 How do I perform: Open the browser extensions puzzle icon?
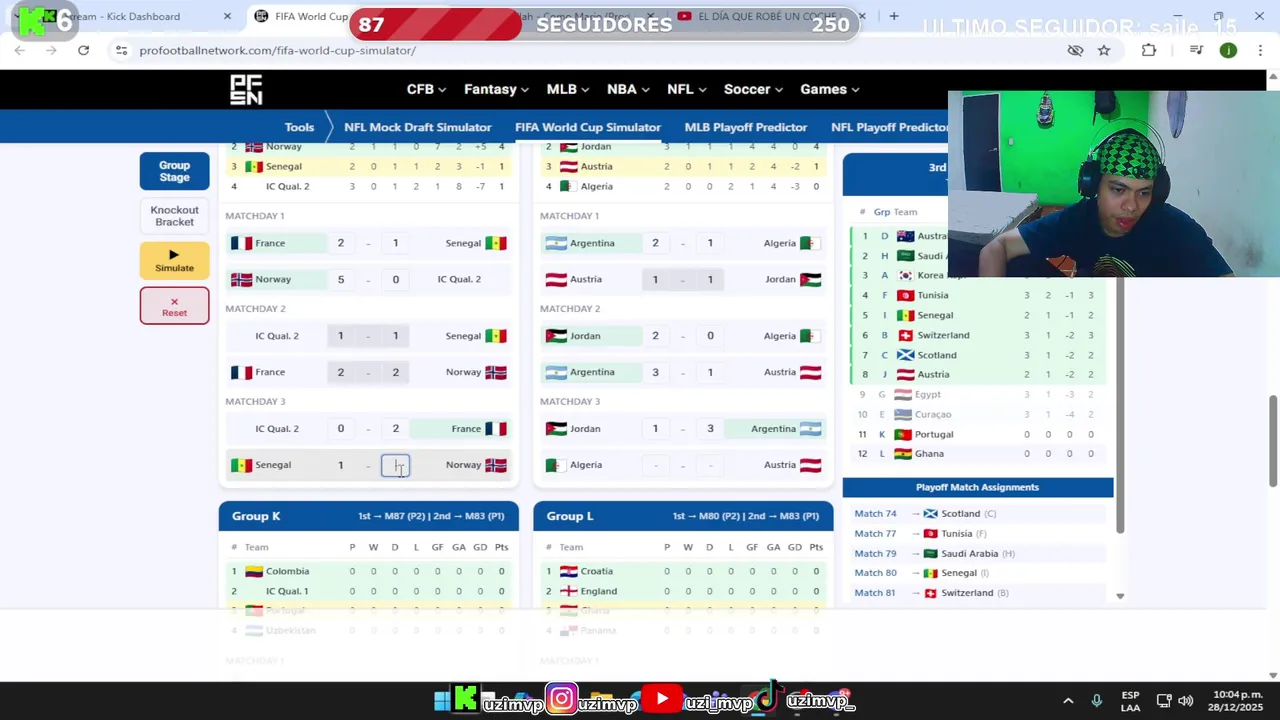pyautogui.click(x=1149, y=50)
